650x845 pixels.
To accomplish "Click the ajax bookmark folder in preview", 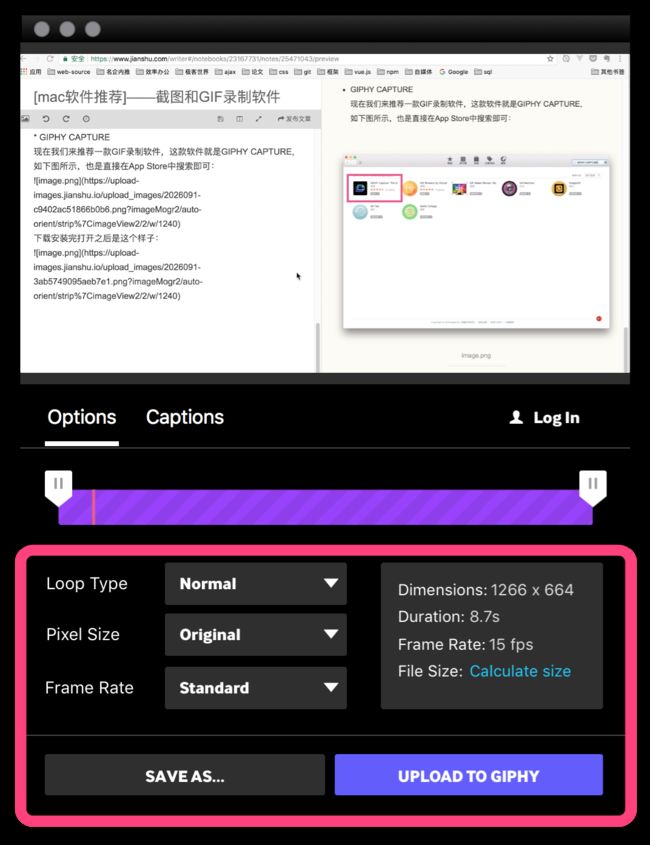I will pos(225,72).
